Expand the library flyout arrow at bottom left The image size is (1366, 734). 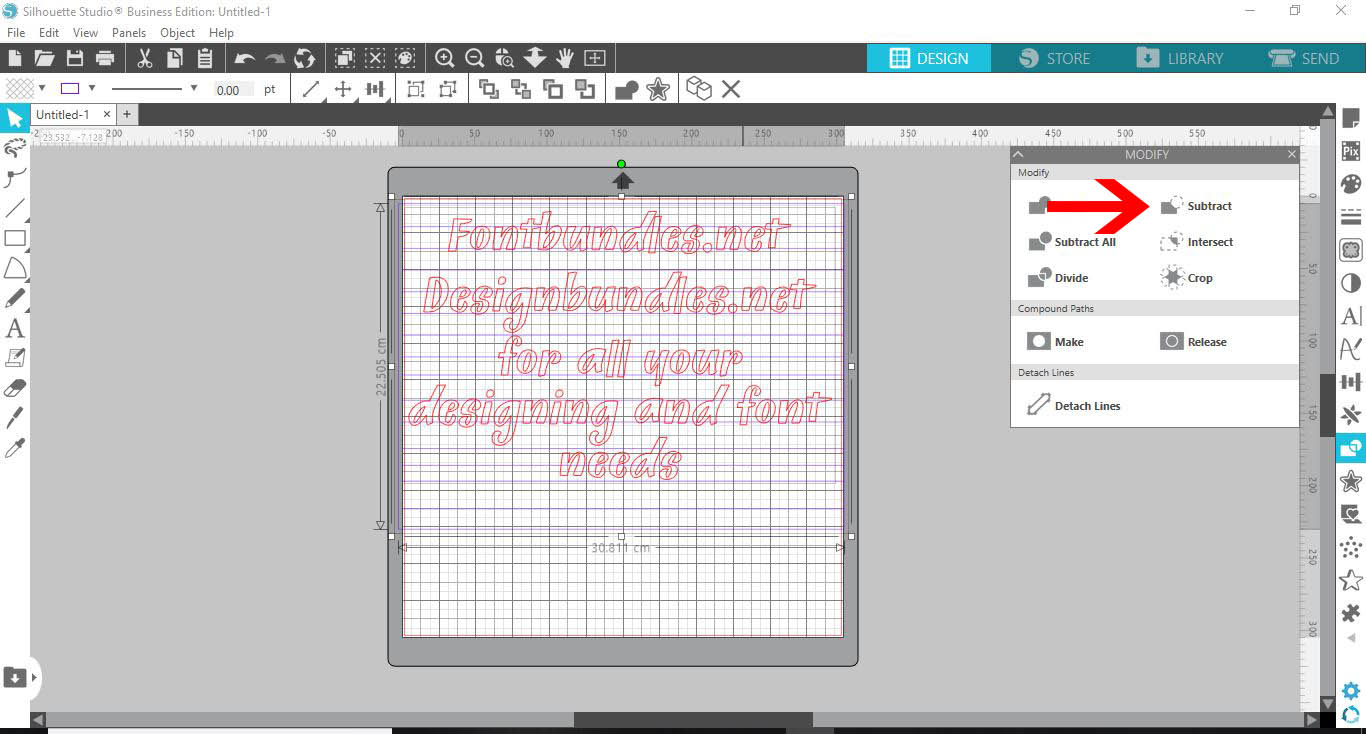click(x=34, y=677)
